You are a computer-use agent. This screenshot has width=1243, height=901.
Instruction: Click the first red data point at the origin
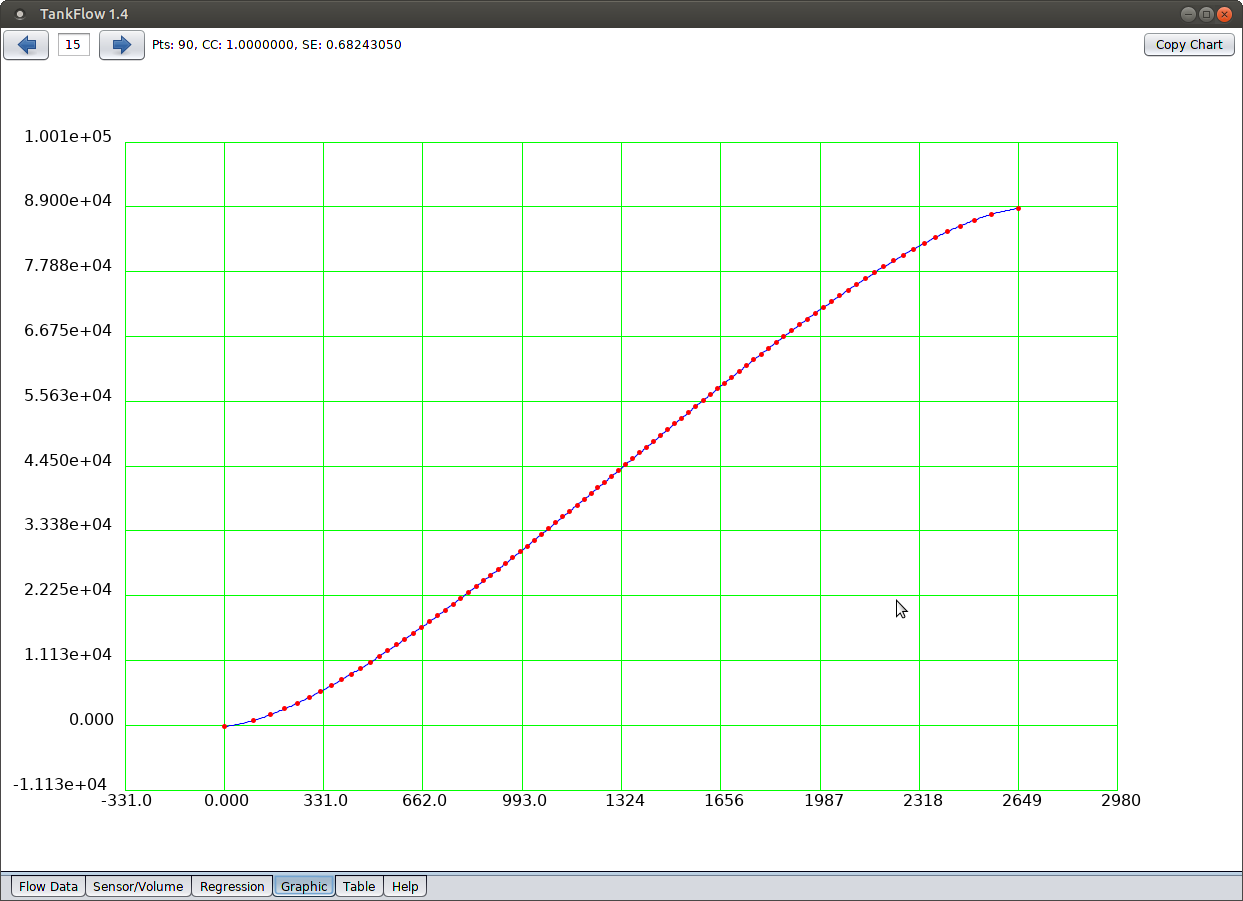tap(224, 726)
